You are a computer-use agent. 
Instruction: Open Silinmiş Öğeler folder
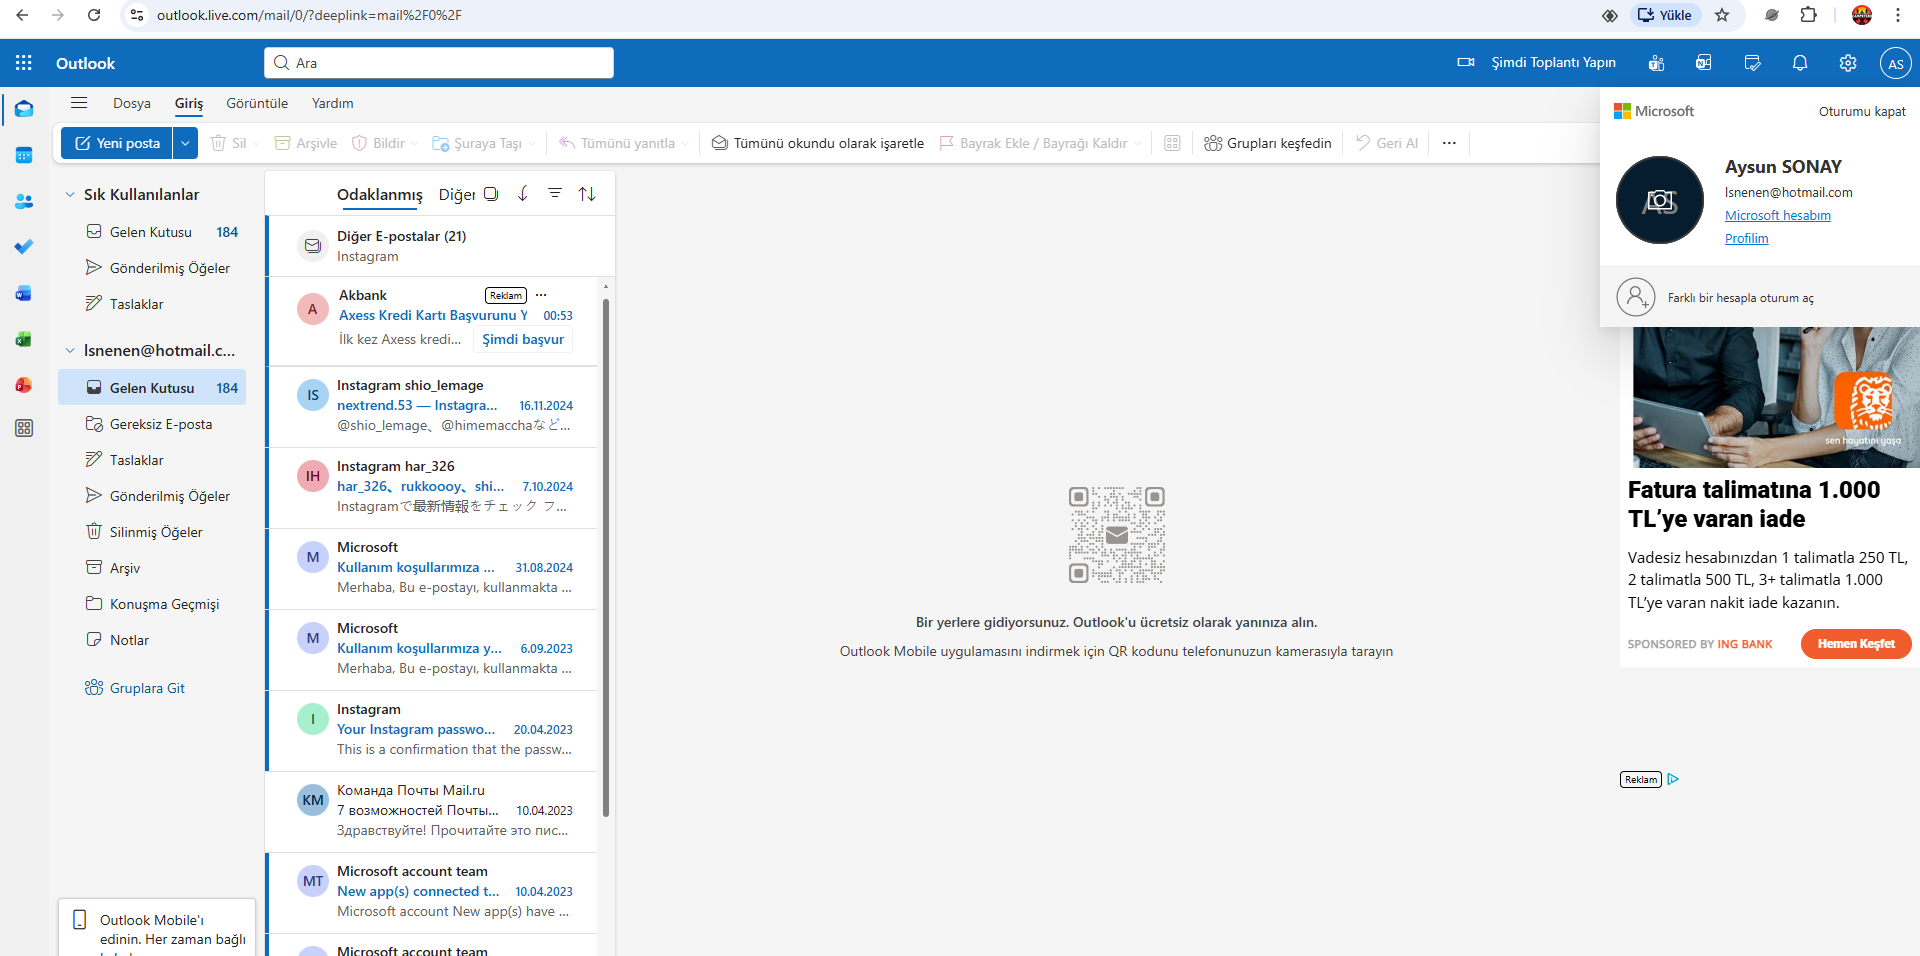[x=152, y=532]
